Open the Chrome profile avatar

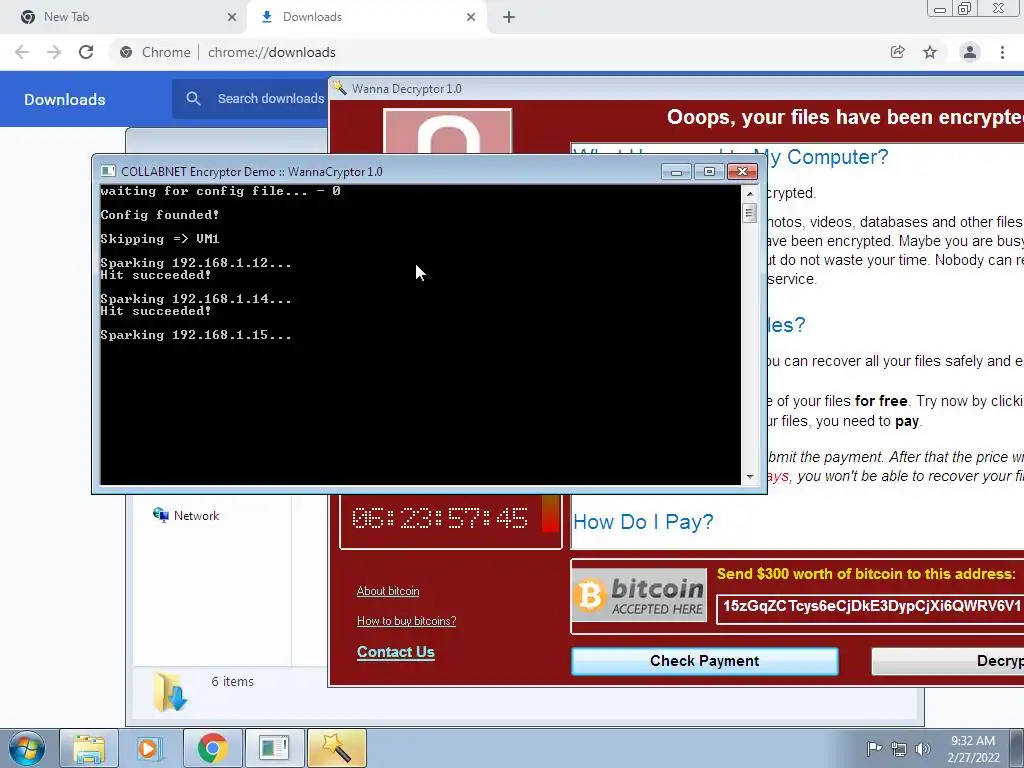pos(970,52)
